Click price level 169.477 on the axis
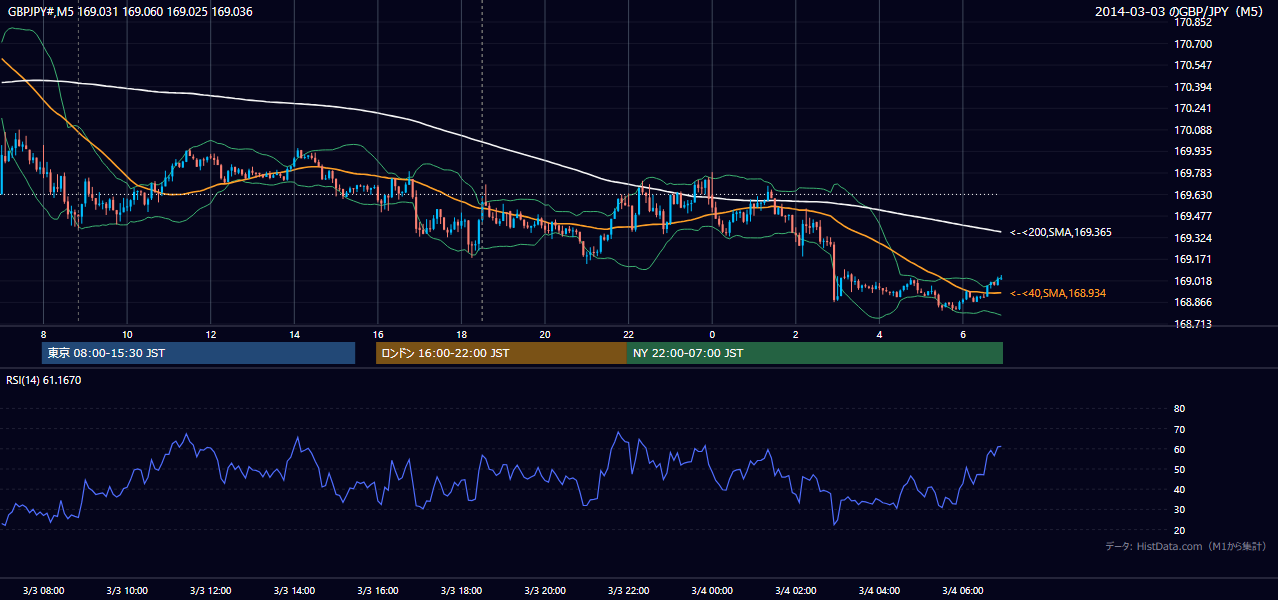The width and height of the screenshot is (1278, 600). 1194,216
